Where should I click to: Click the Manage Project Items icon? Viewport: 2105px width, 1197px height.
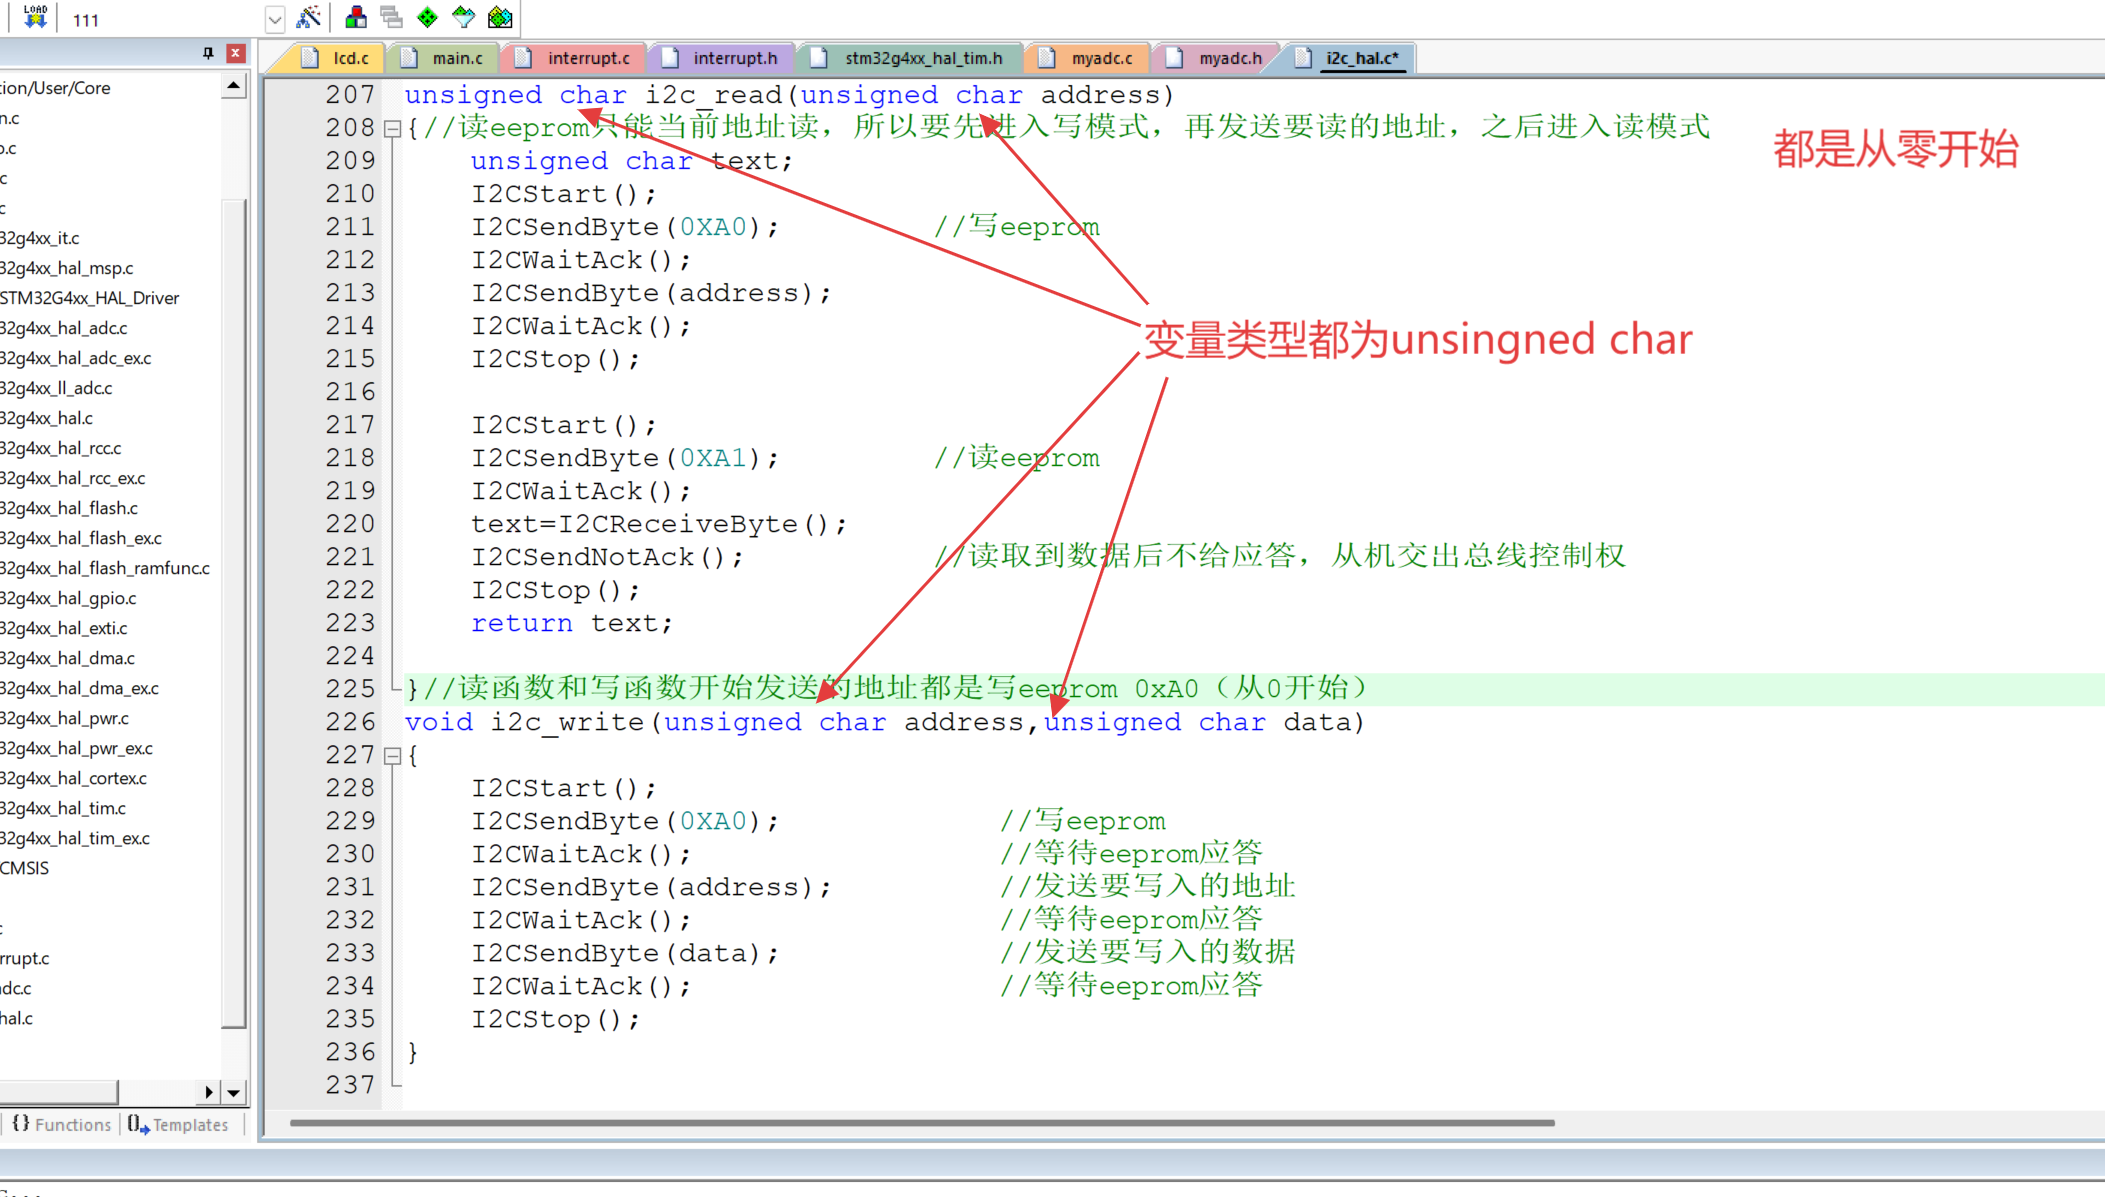pyautogui.click(x=356, y=17)
